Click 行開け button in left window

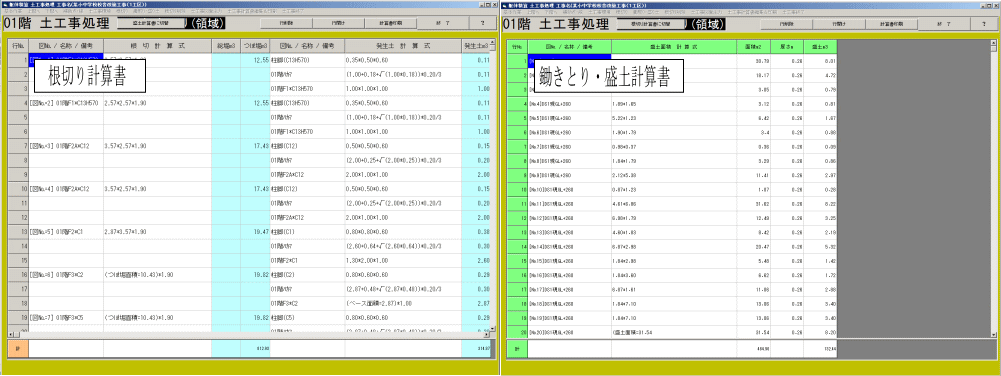pyautogui.click(x=338, y=22)
